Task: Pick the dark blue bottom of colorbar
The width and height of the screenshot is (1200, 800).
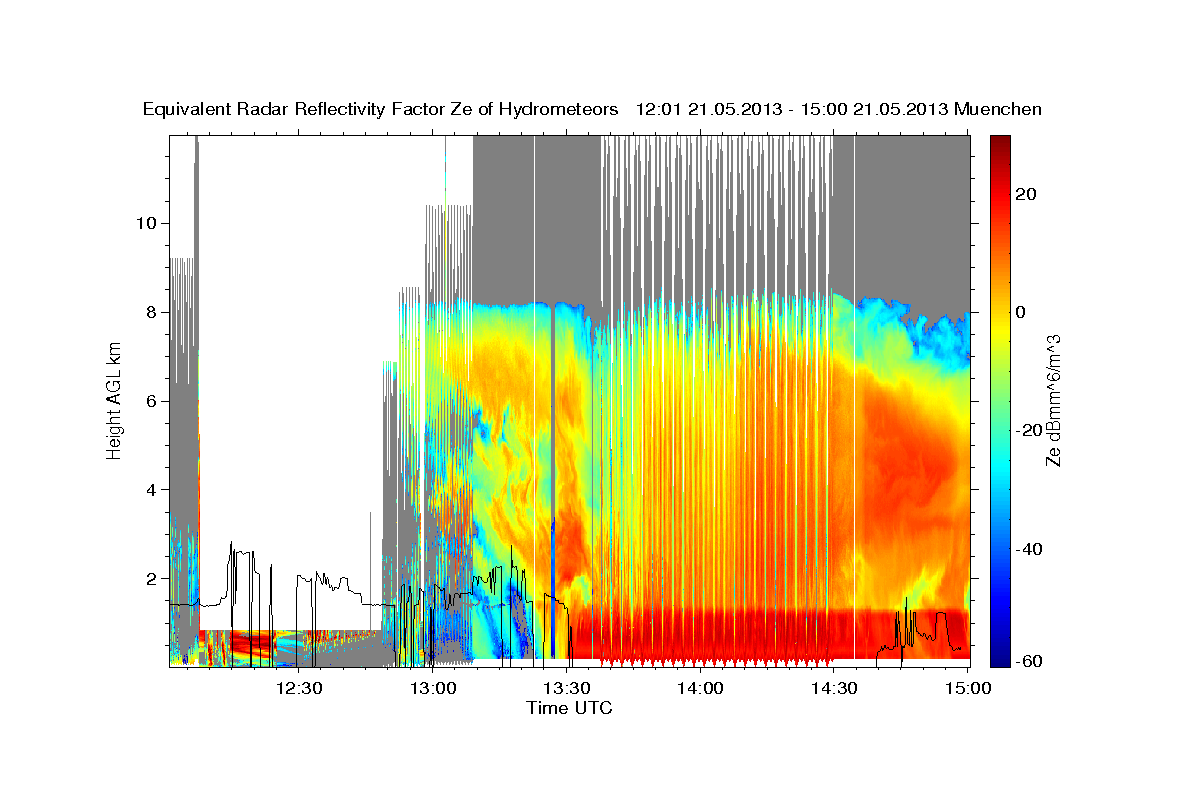Action: pos(999,658)
